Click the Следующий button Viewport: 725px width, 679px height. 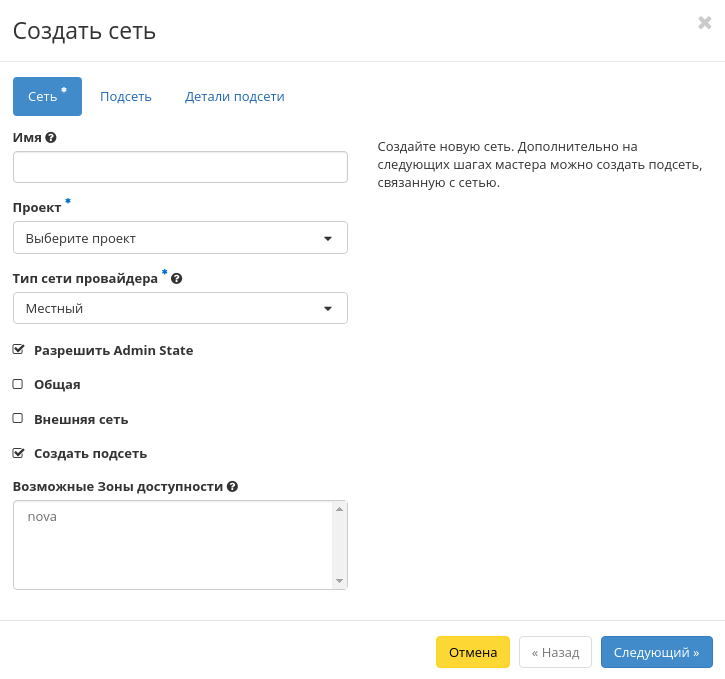pos(656,652)
